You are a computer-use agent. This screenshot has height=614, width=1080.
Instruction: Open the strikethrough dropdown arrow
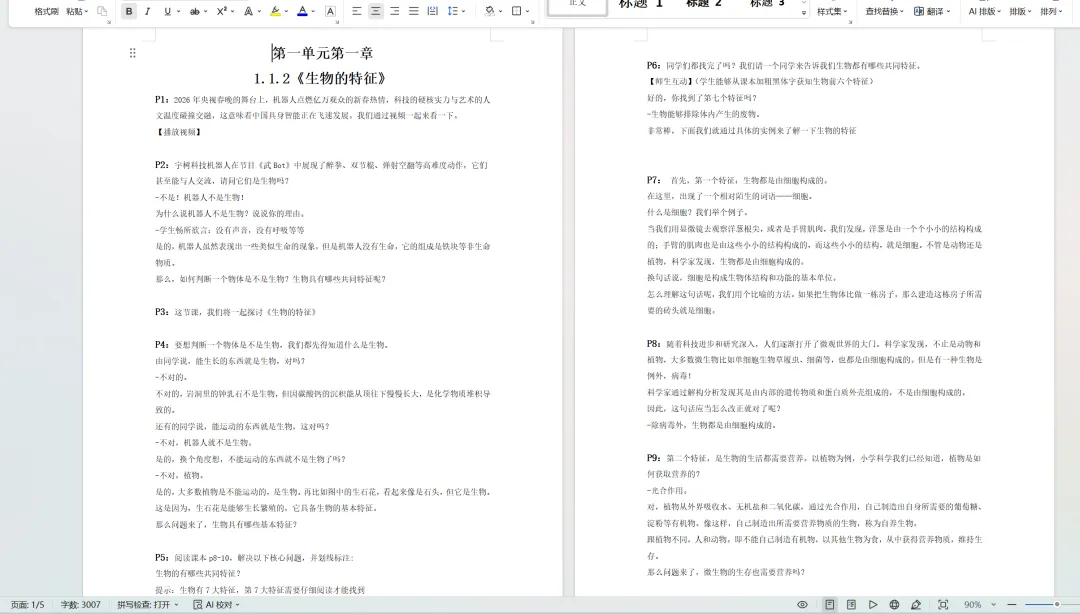point(206,11)
